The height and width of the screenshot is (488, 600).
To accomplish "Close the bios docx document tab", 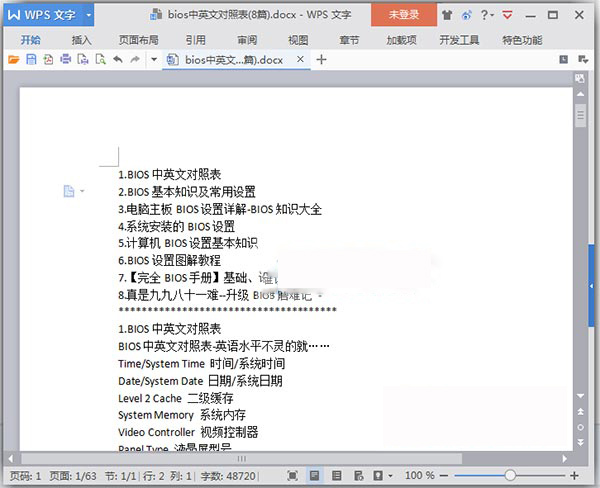I will 300,59.
